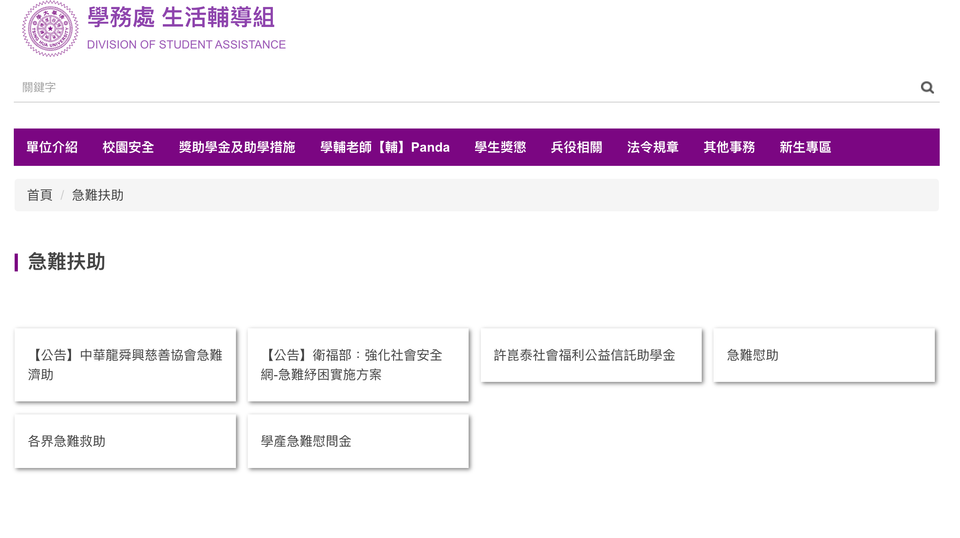Open the 兵役相關 menu
The image size is (960, 538).
pos(576,147)
